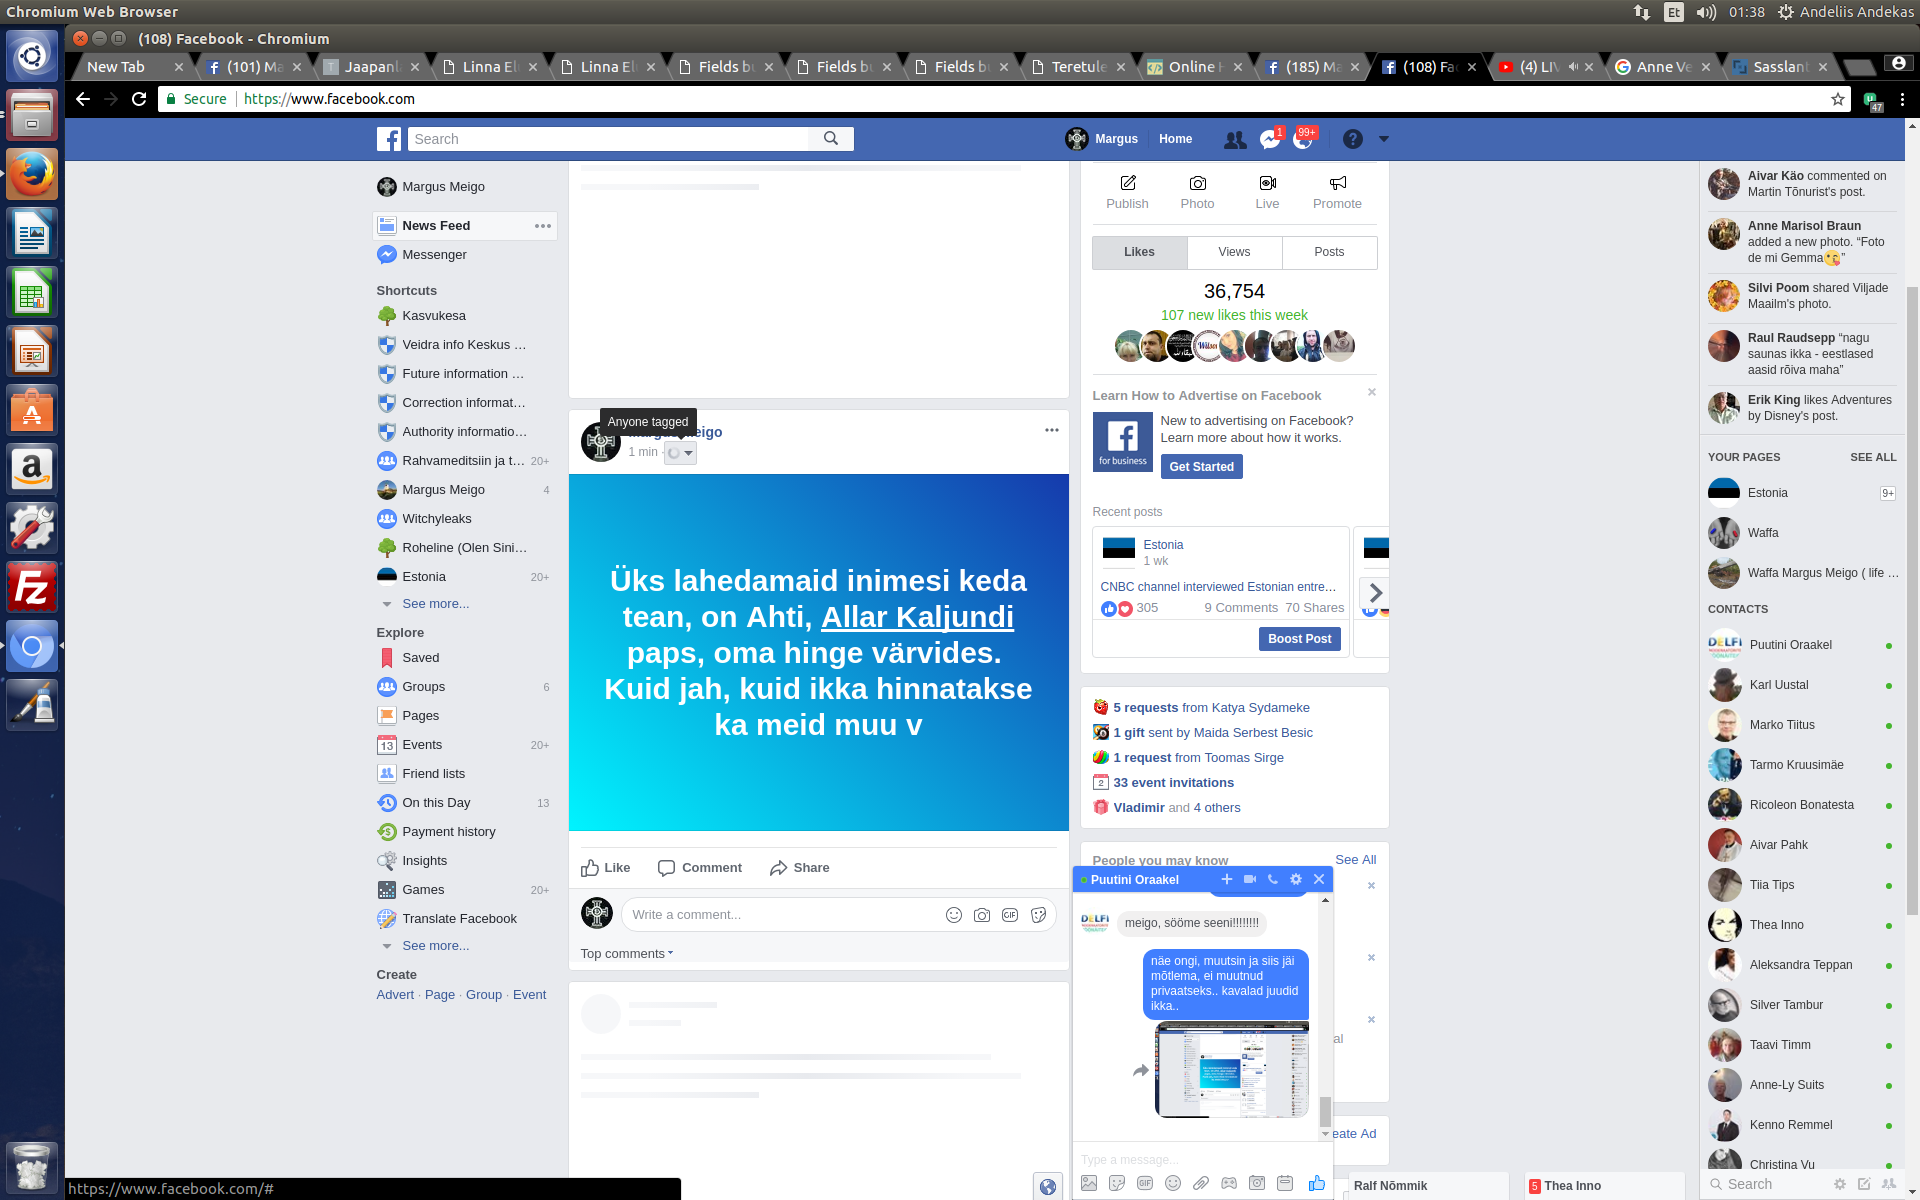Start voice call in Puutini Oraakel chat

coord(1273,879)
